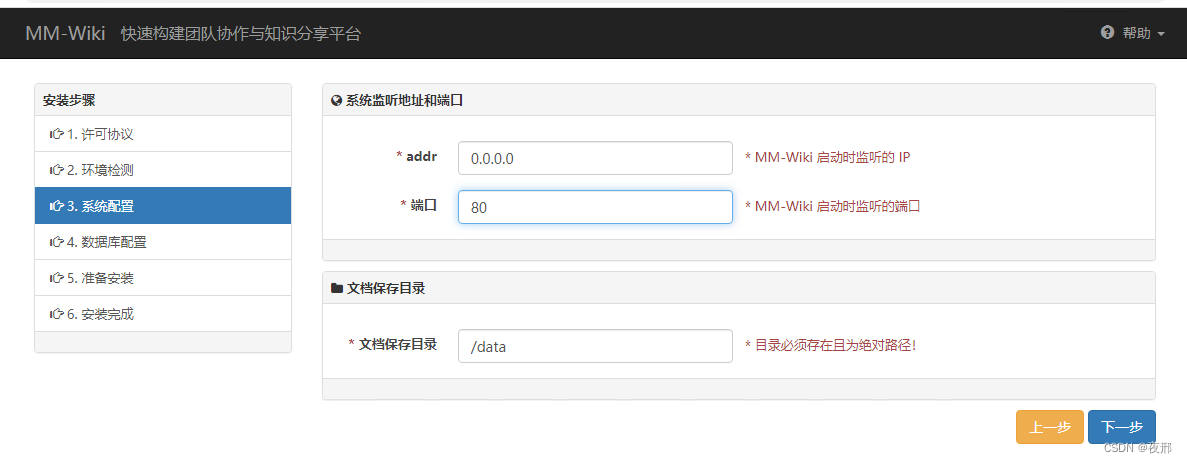Focus the addr input field with 0.0.0.0
Image resolution: width=1187 pixels, height=463 pixels.
595,158
